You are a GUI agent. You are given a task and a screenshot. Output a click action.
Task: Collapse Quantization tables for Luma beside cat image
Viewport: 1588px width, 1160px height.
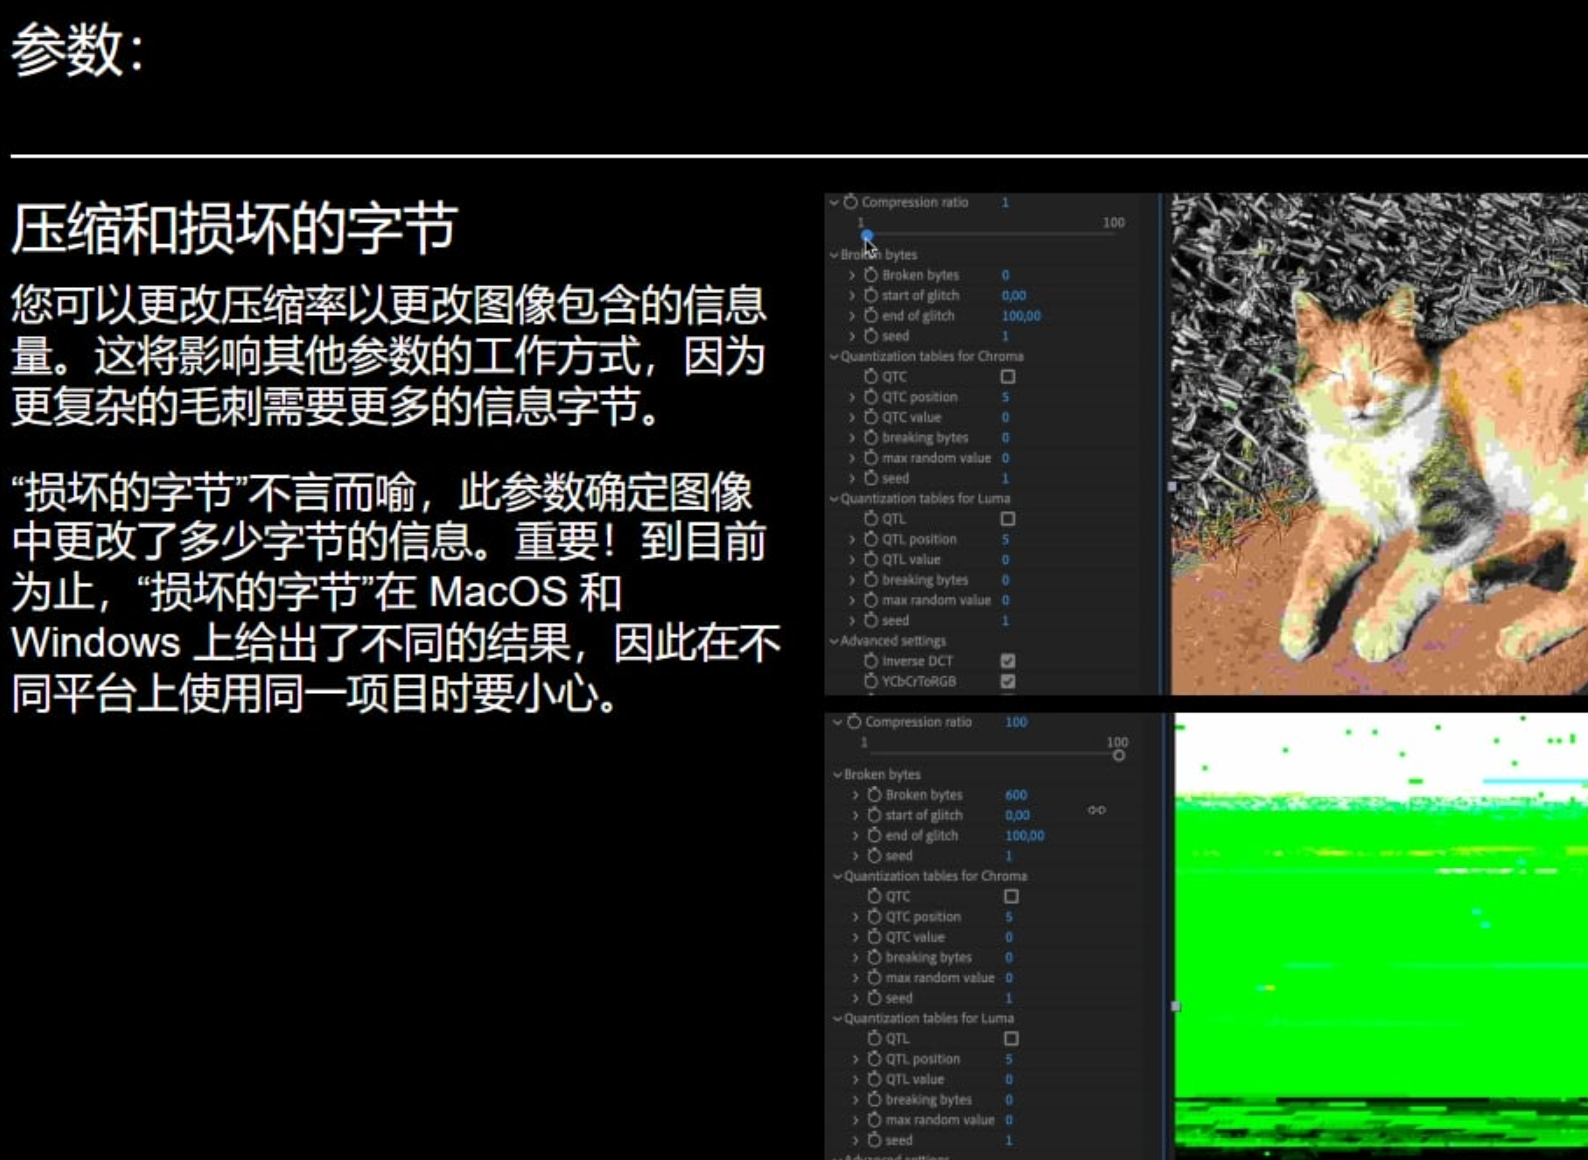[x=834, y=498]
